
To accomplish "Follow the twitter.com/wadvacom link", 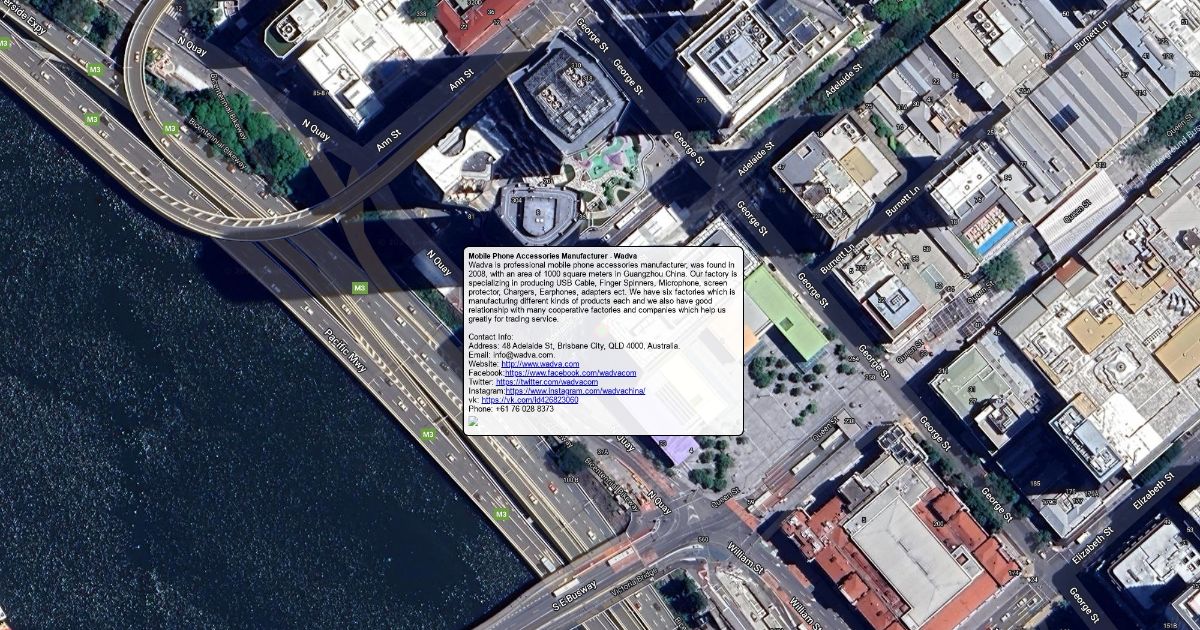I will tap(546, 382).
